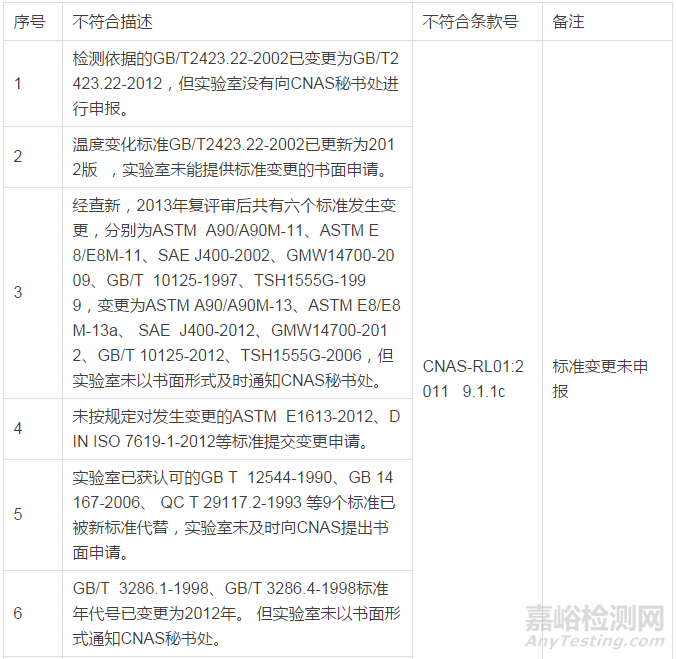Click the 序号 column header
This screenshot has width=676, height=659.
coord(29,21)
